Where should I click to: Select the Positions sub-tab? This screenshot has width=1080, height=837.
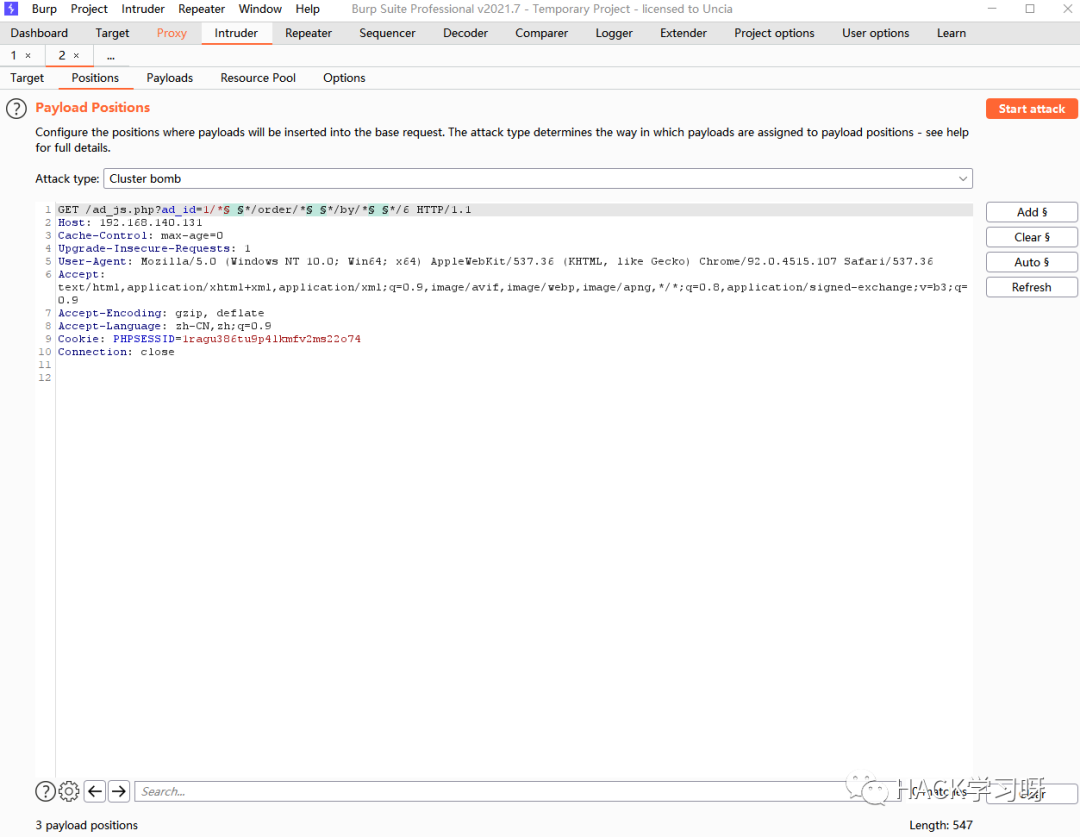click(95, 78)
